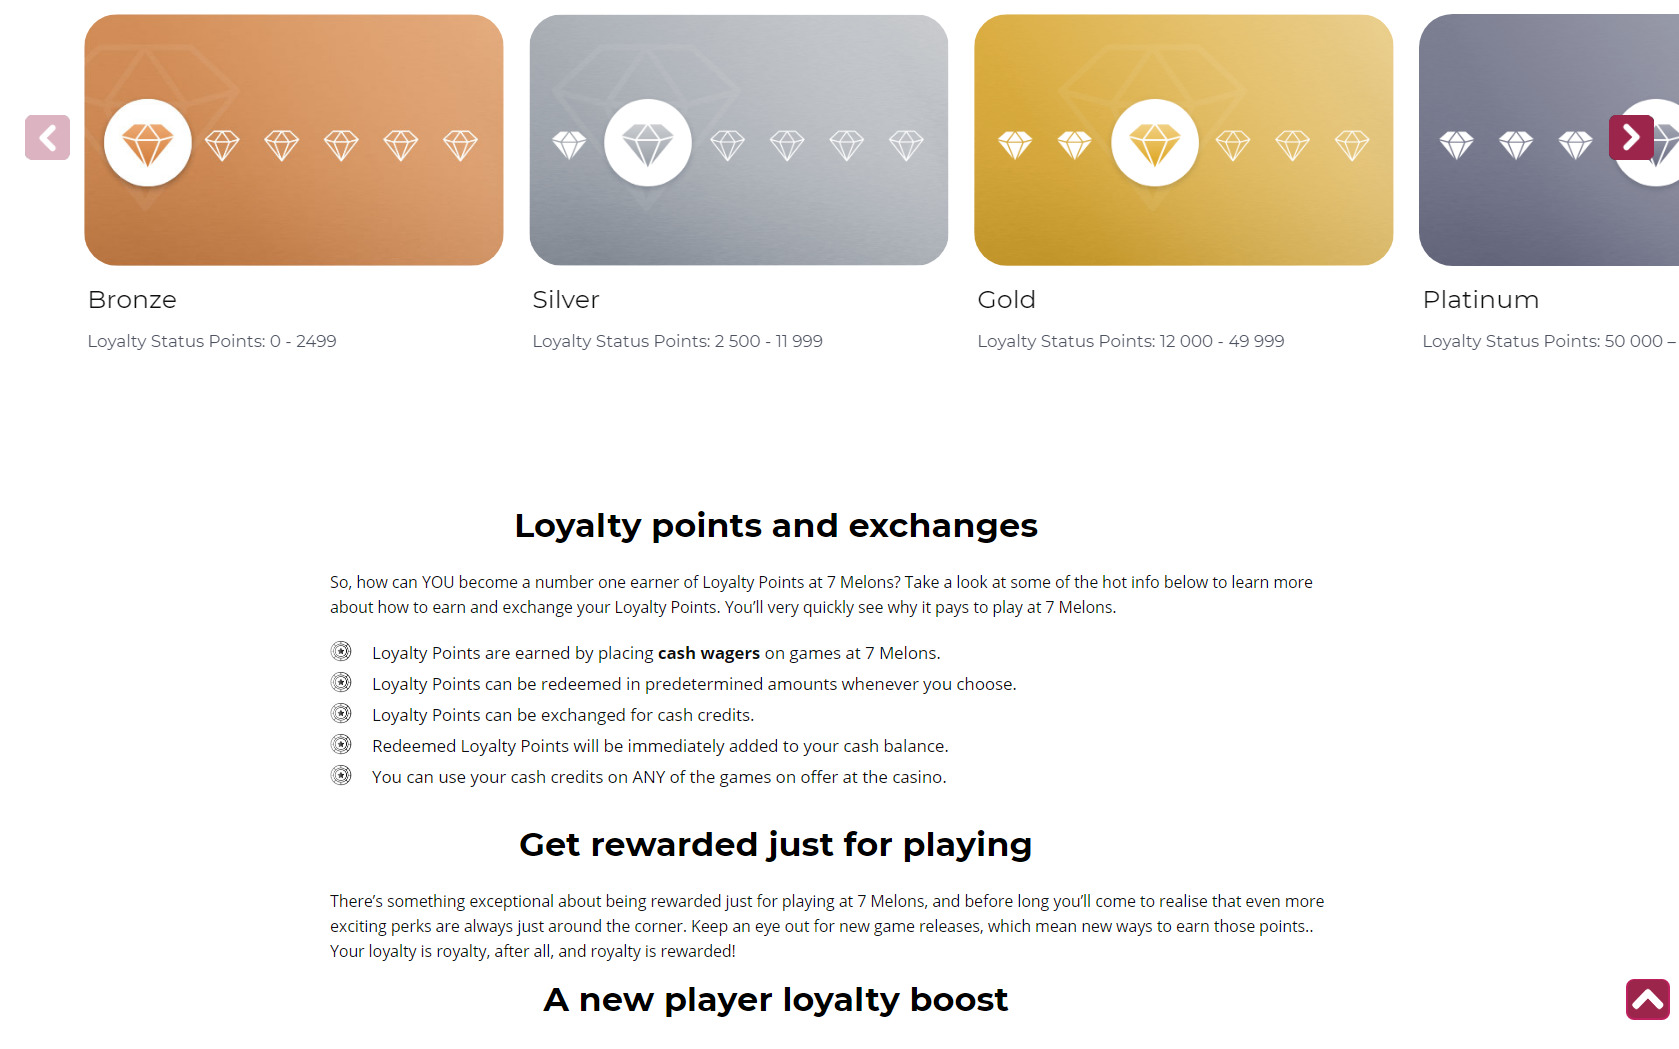The image size is (1679, 1049).
Task: Click the last outlined diamond on Silver card
Action: pos(907,146)
